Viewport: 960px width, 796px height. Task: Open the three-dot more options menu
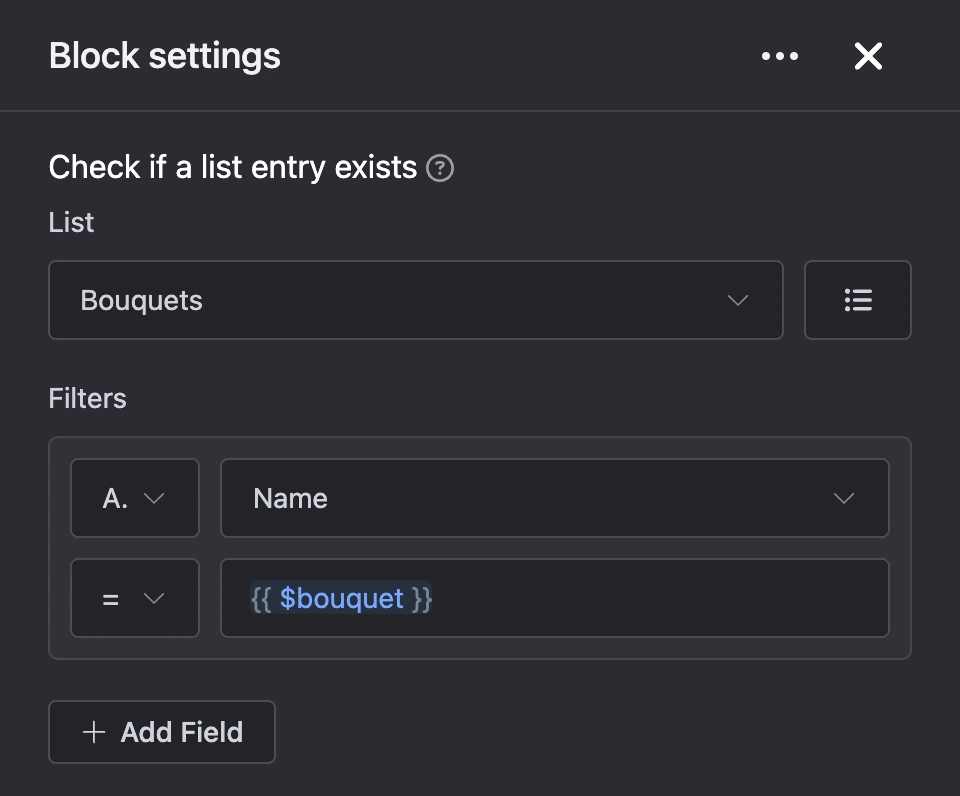779,56
